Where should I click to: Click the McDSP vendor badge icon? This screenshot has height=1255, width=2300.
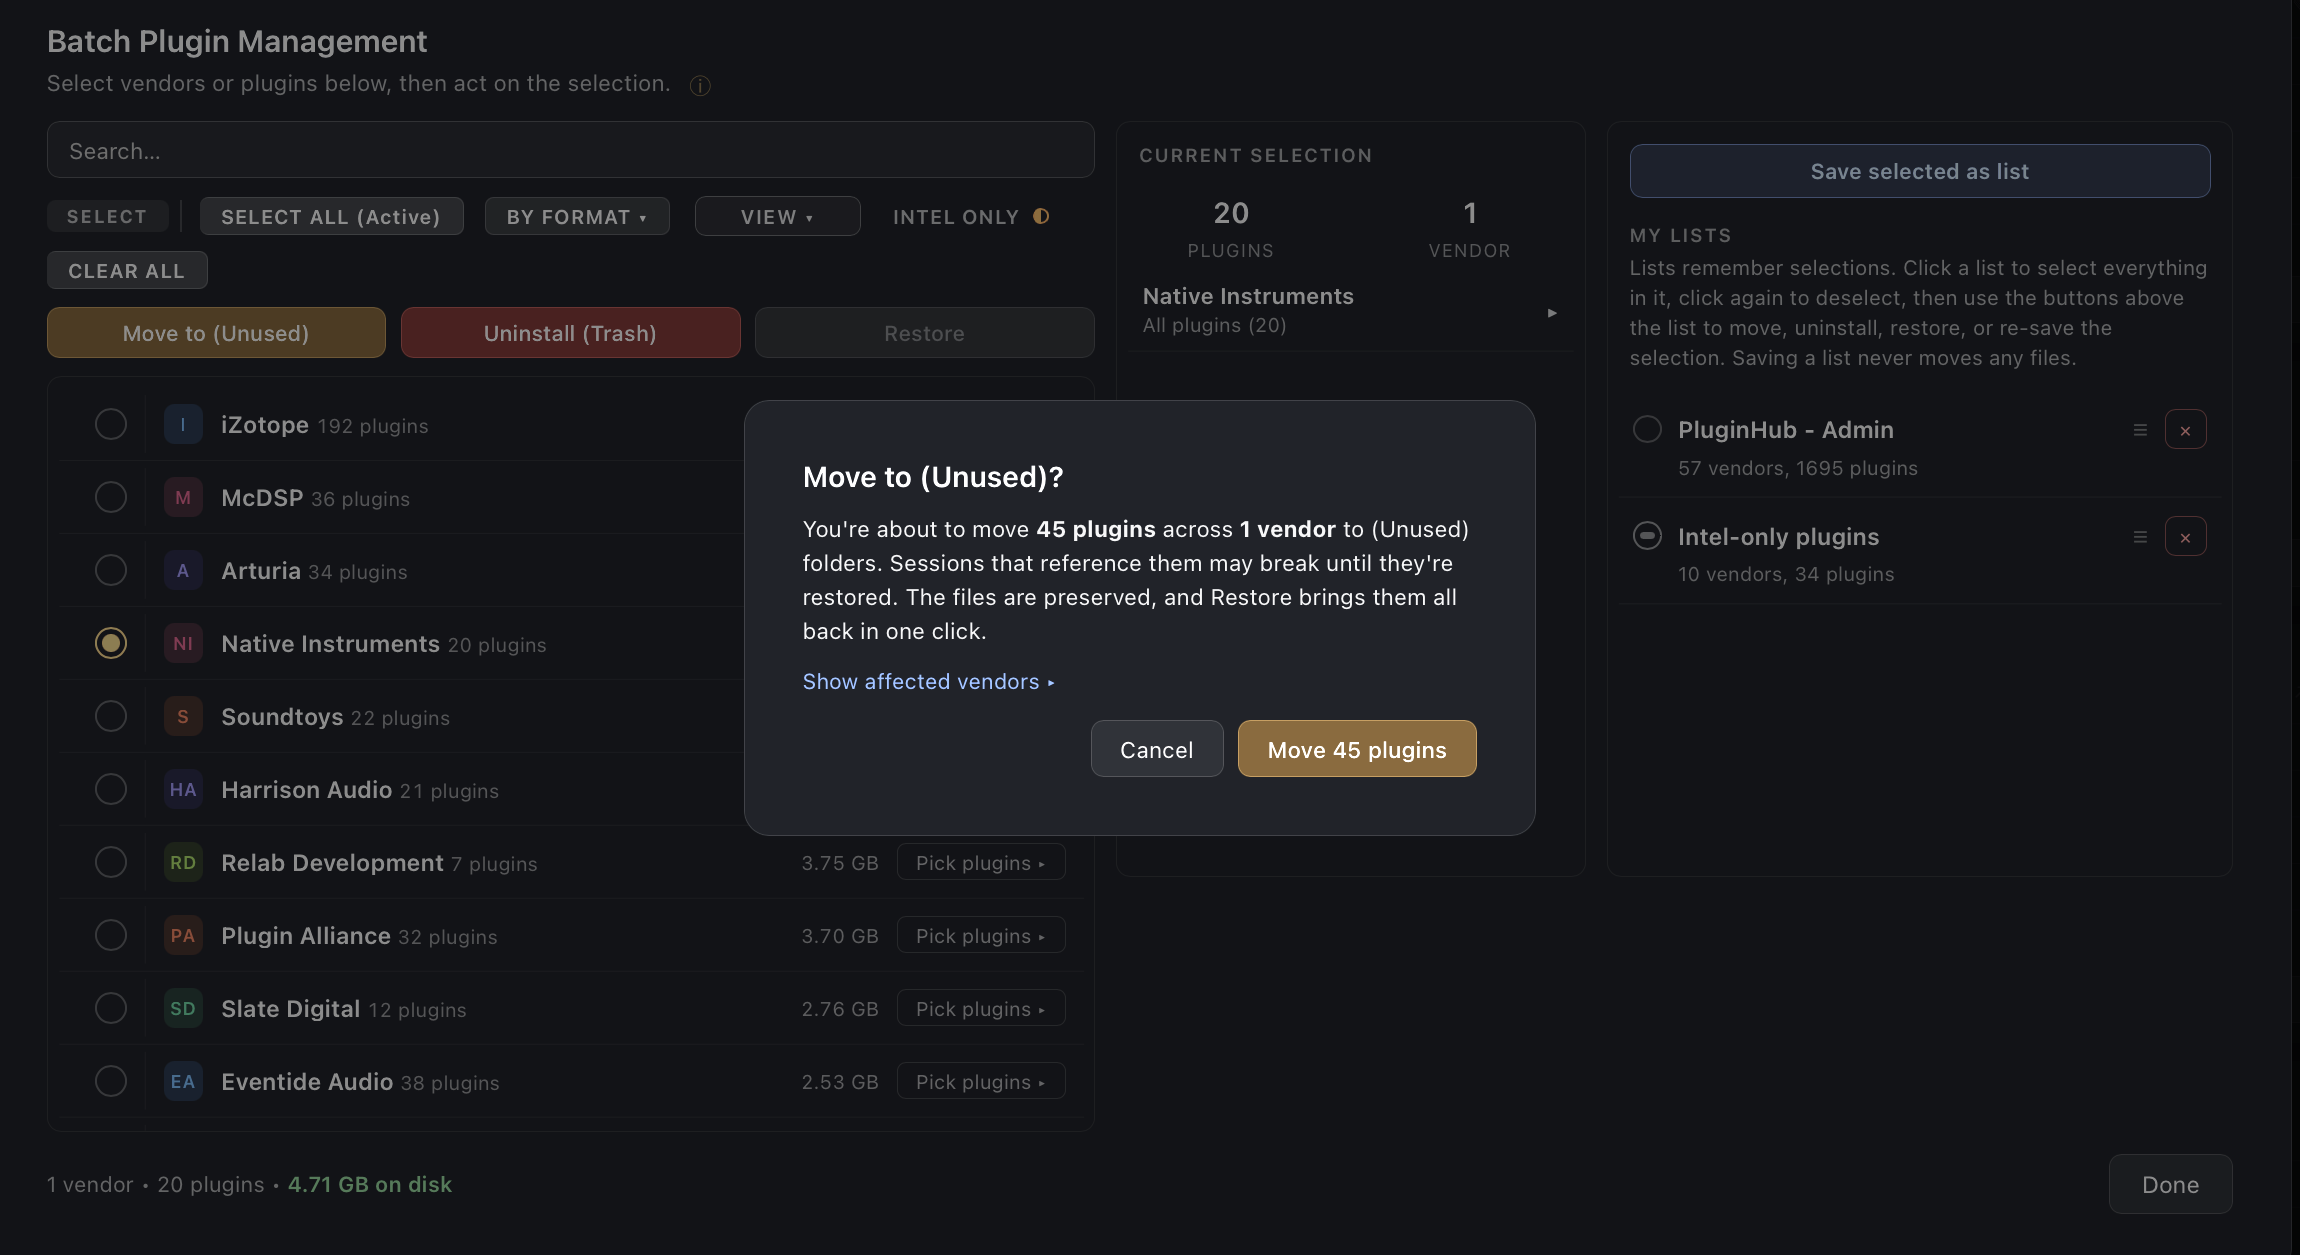pos(183,498)
